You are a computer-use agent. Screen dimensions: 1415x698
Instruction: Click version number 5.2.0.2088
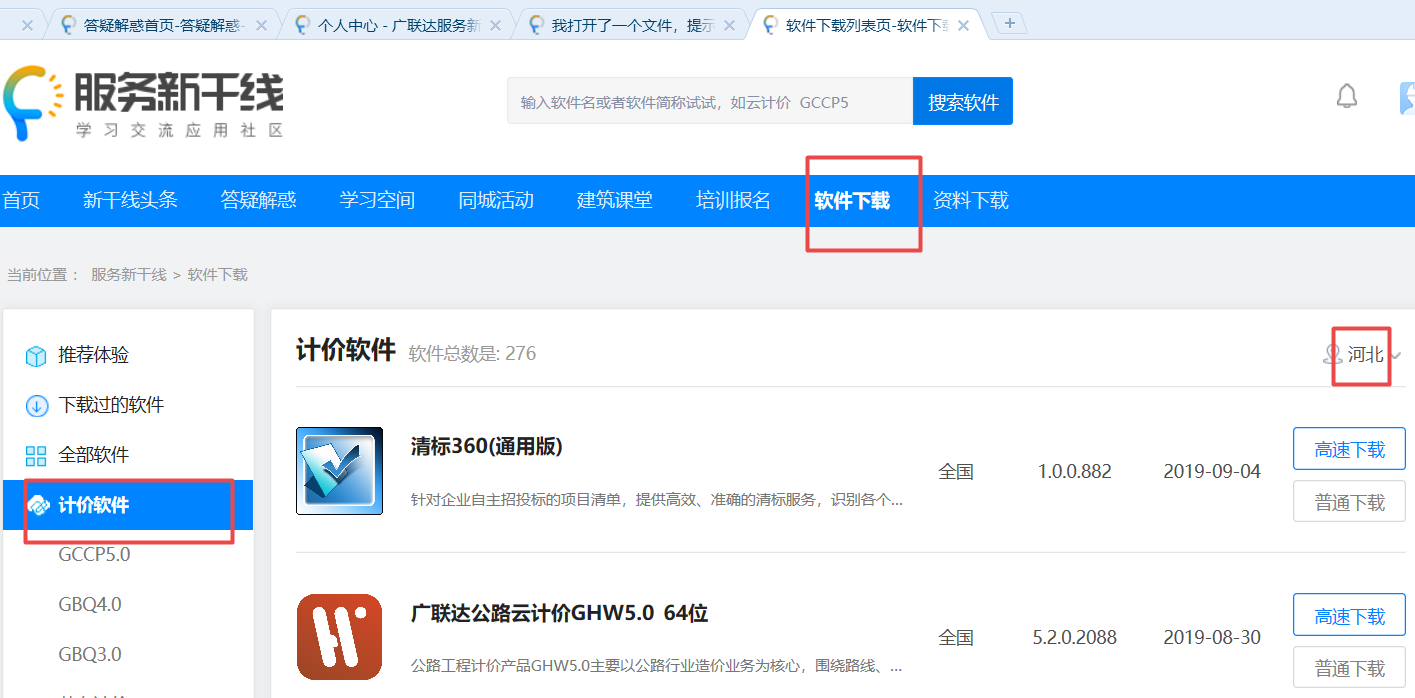(1075, 637)
